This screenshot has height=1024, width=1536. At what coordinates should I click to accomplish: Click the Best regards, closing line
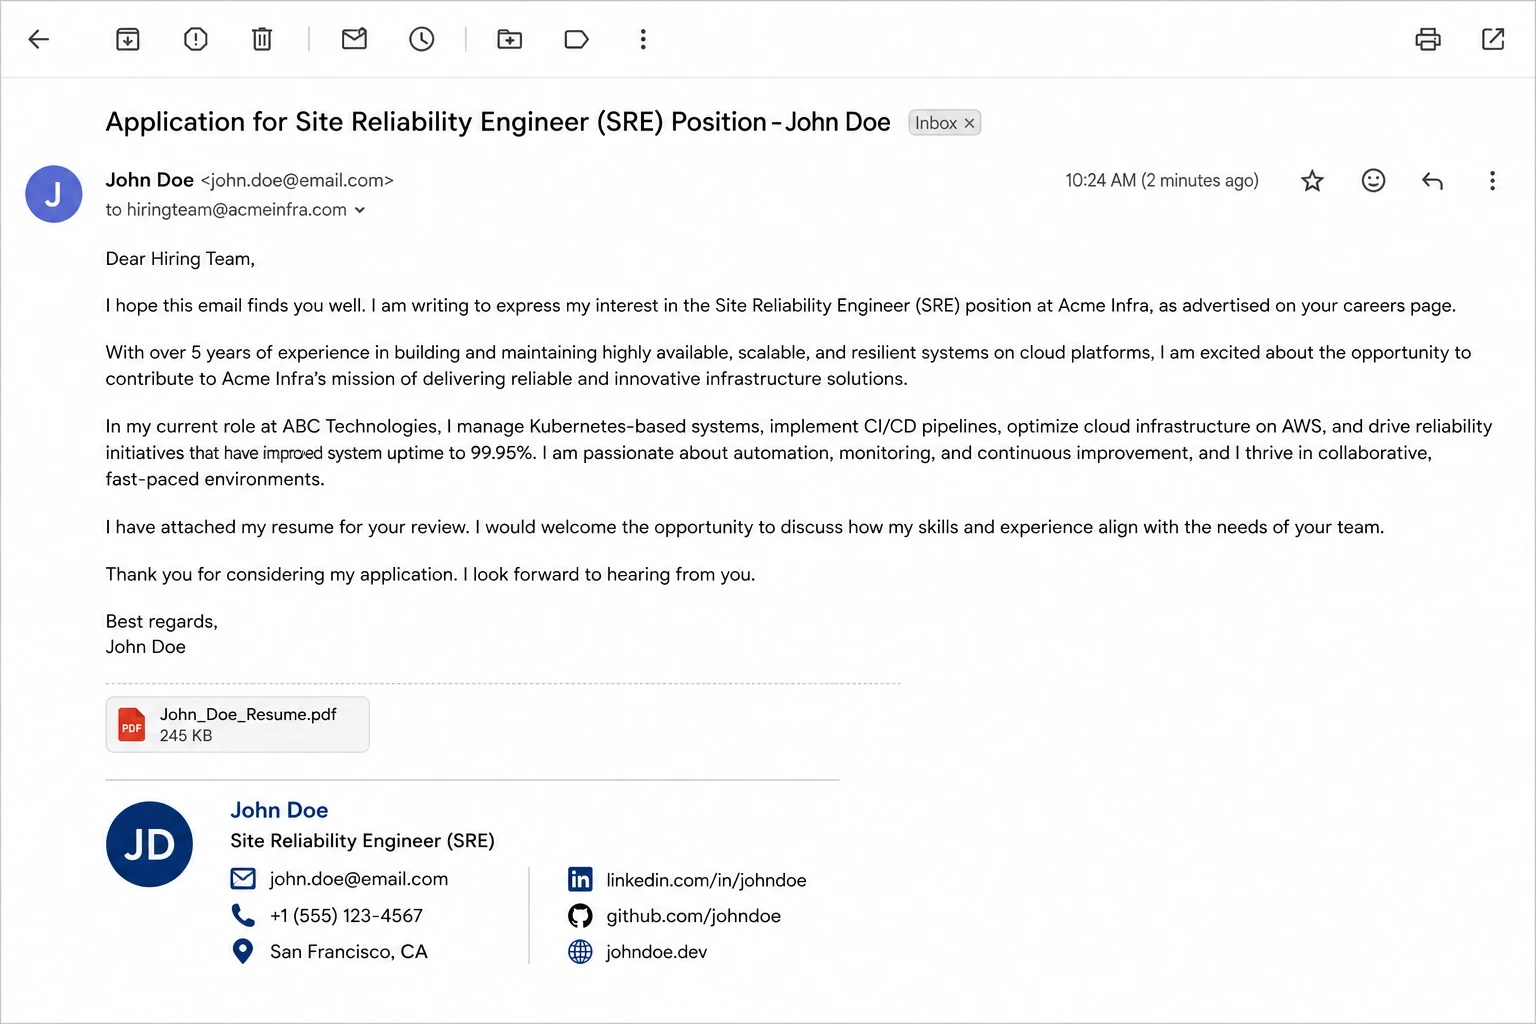(162, 622)
